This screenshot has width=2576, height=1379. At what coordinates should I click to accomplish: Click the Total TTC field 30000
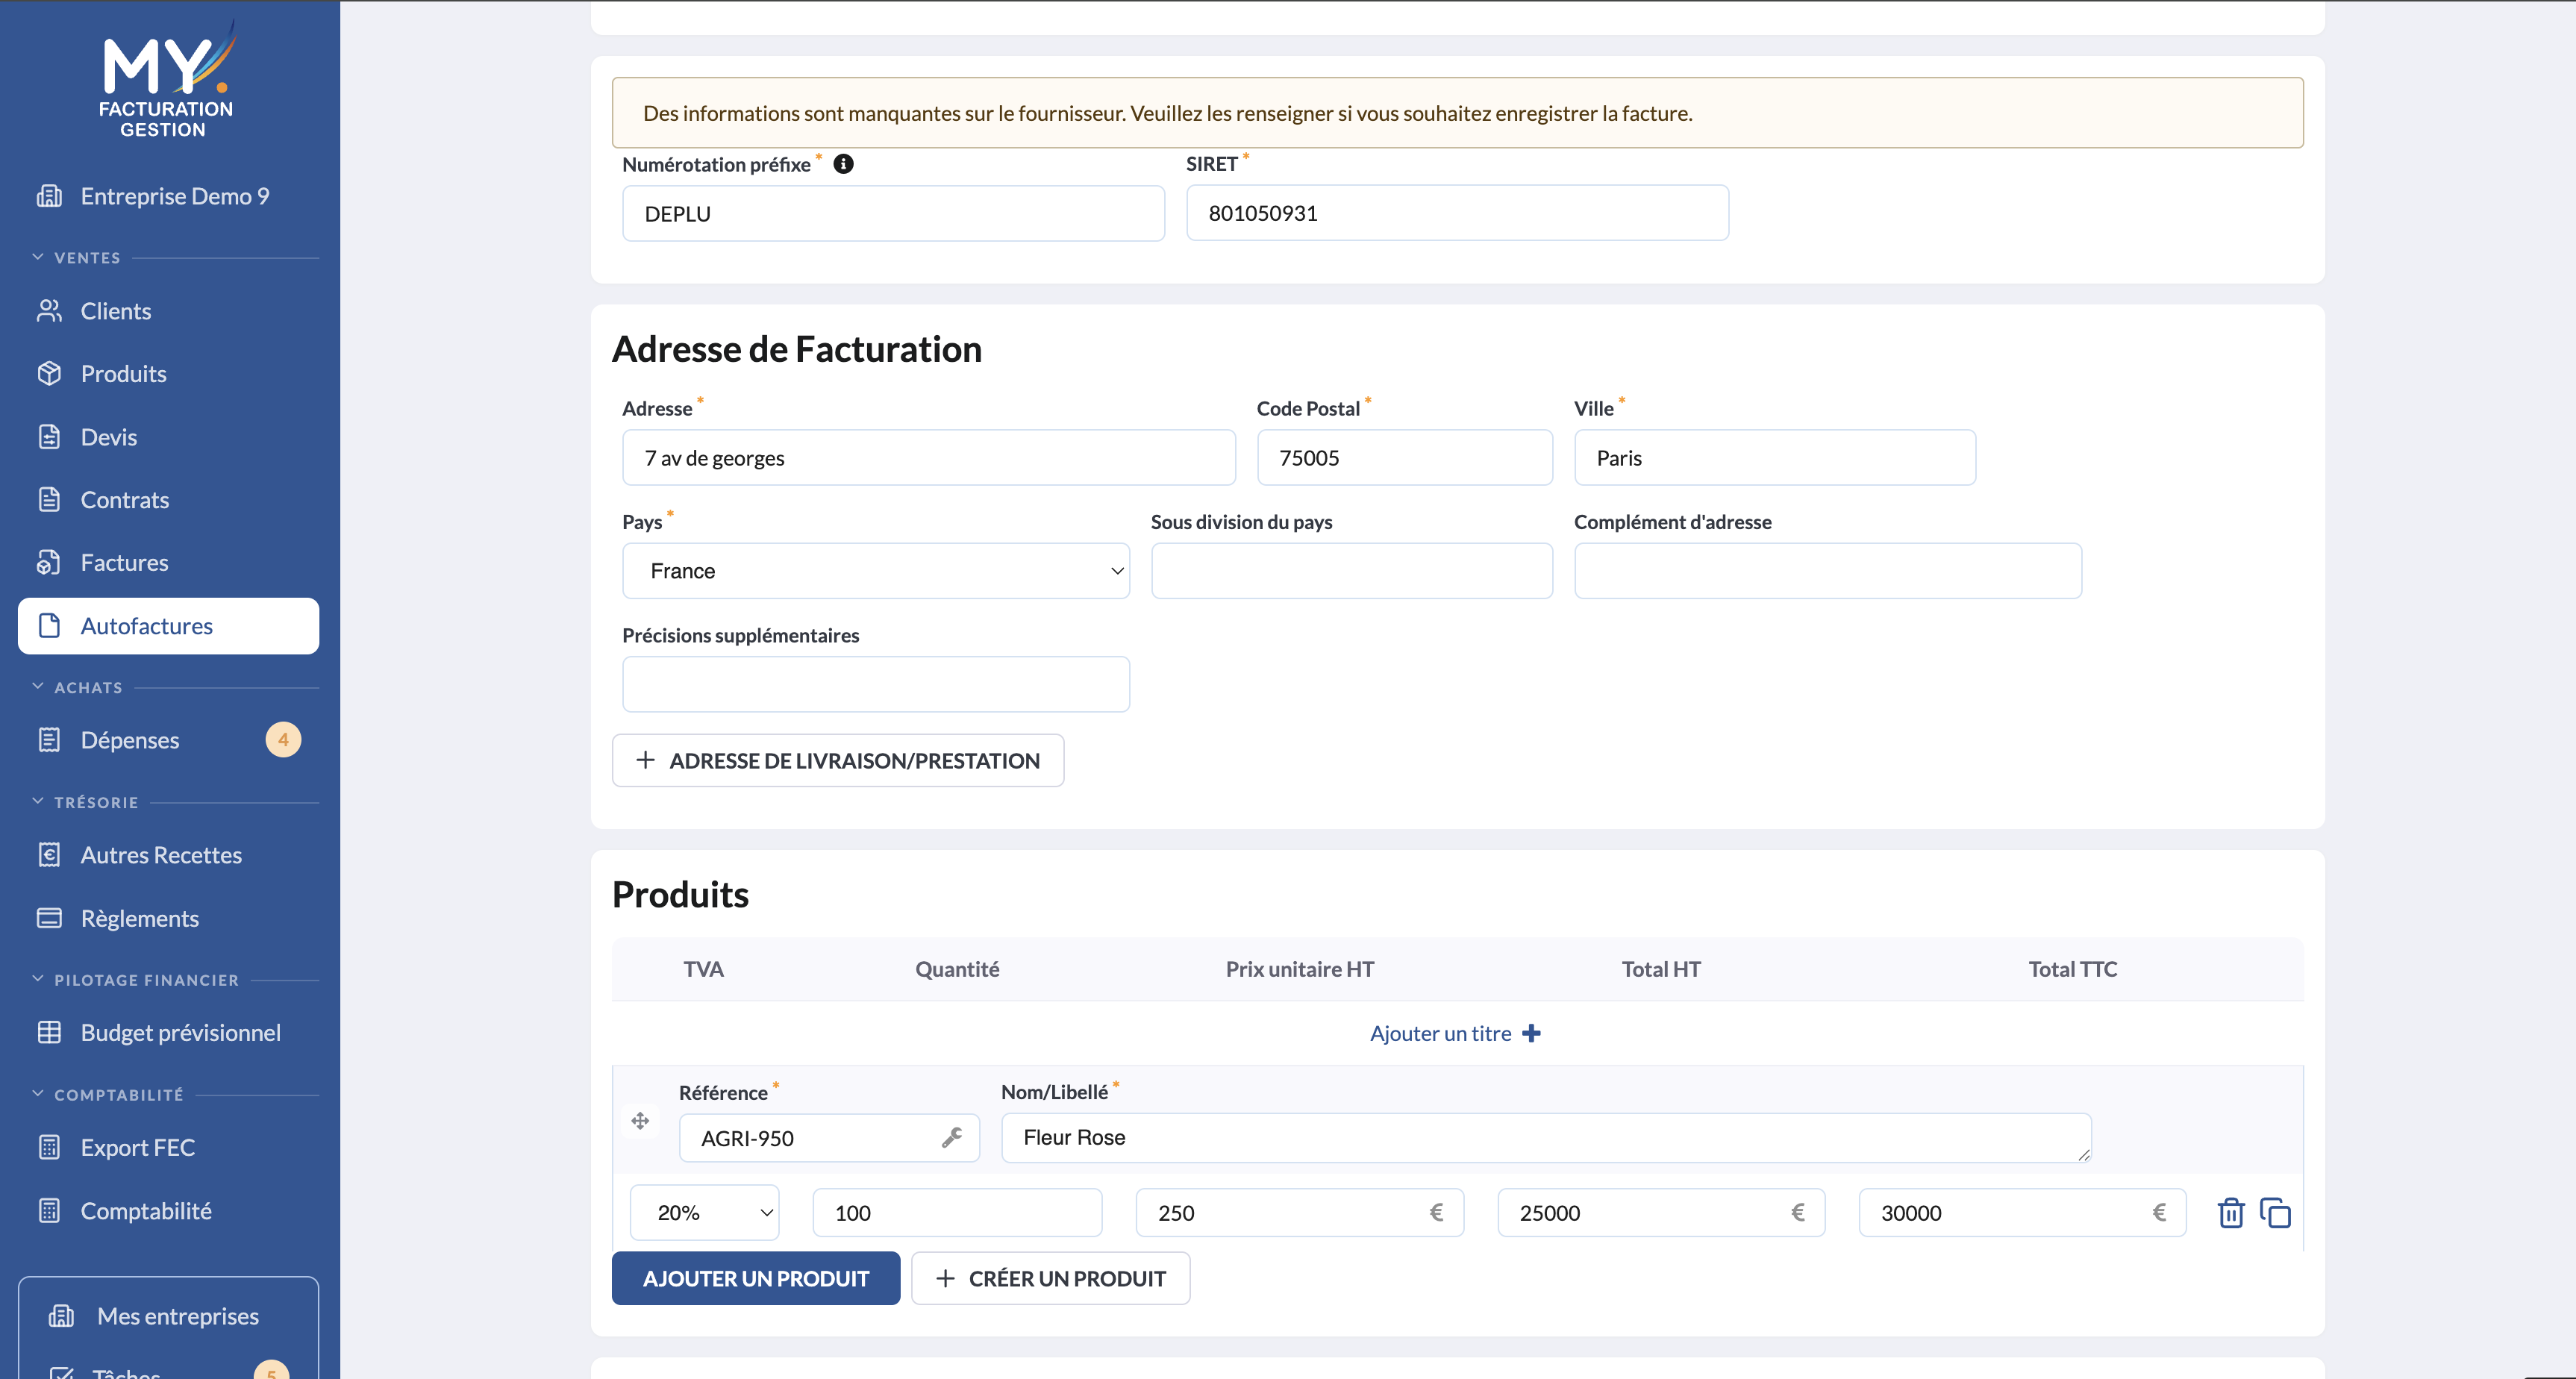pyautogui.click(x=2022, y=1213)
